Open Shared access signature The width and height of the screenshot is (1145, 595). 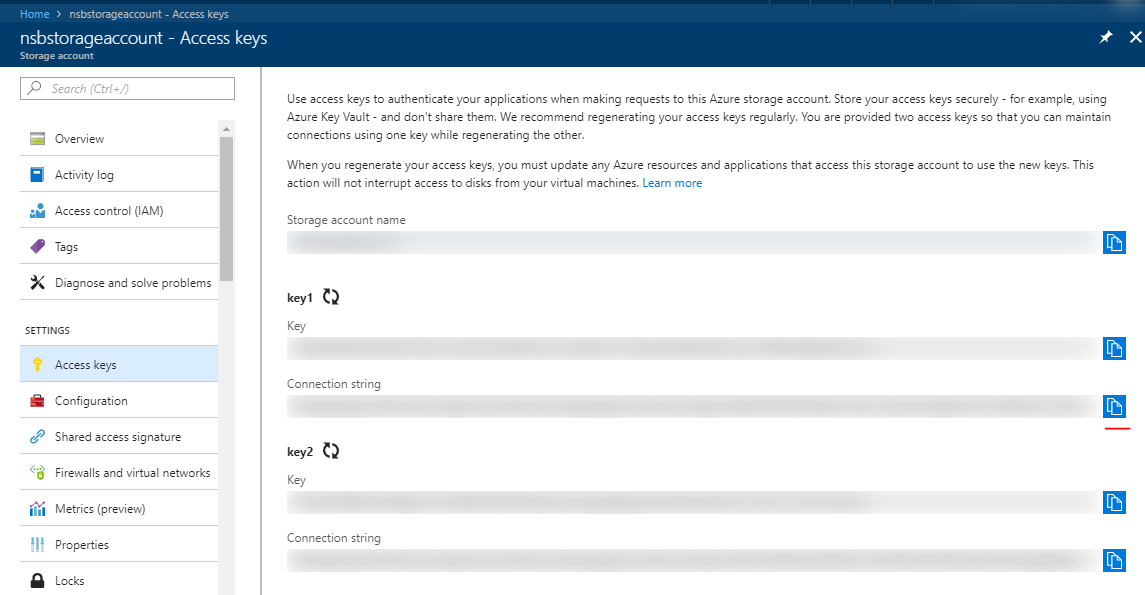tap(119, 437)
